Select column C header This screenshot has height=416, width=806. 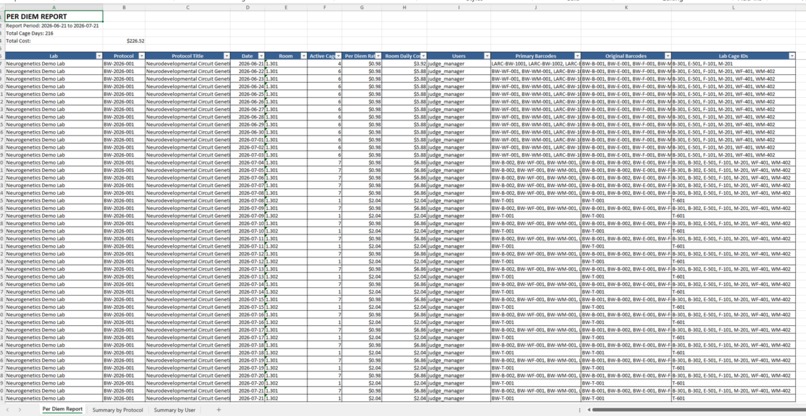click(x=188, y=7)
